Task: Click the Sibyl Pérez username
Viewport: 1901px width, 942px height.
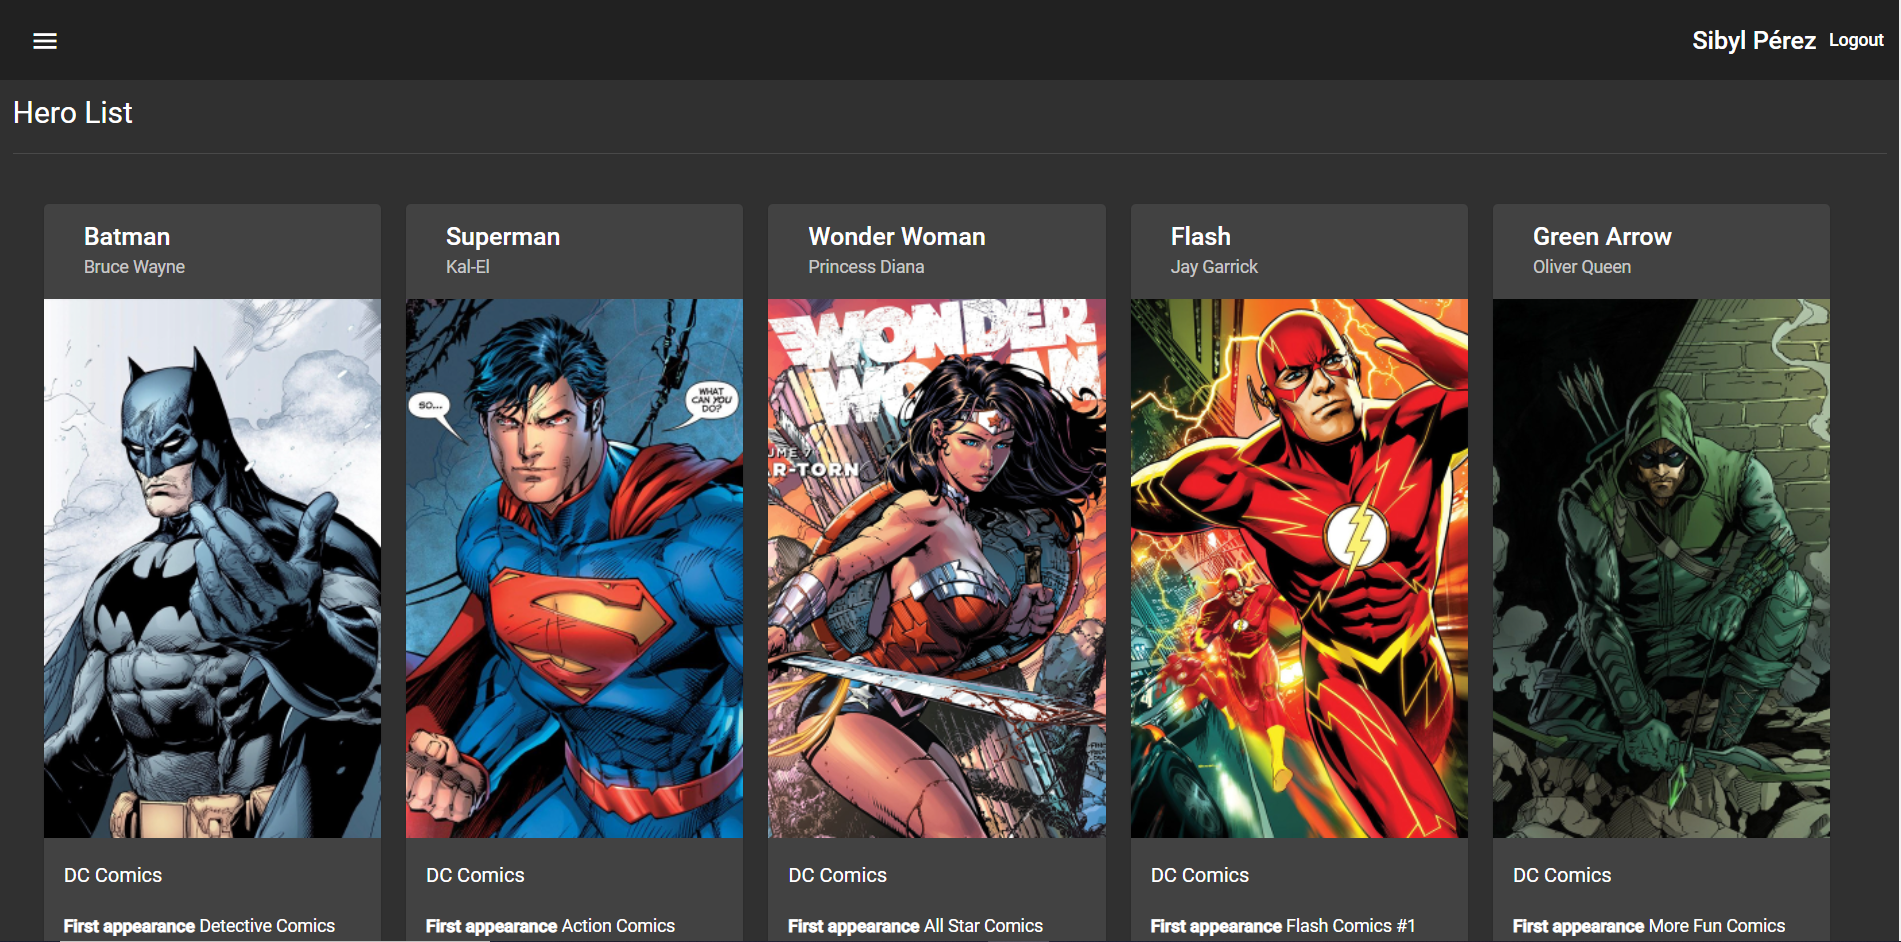Action: coord(1753,41)
